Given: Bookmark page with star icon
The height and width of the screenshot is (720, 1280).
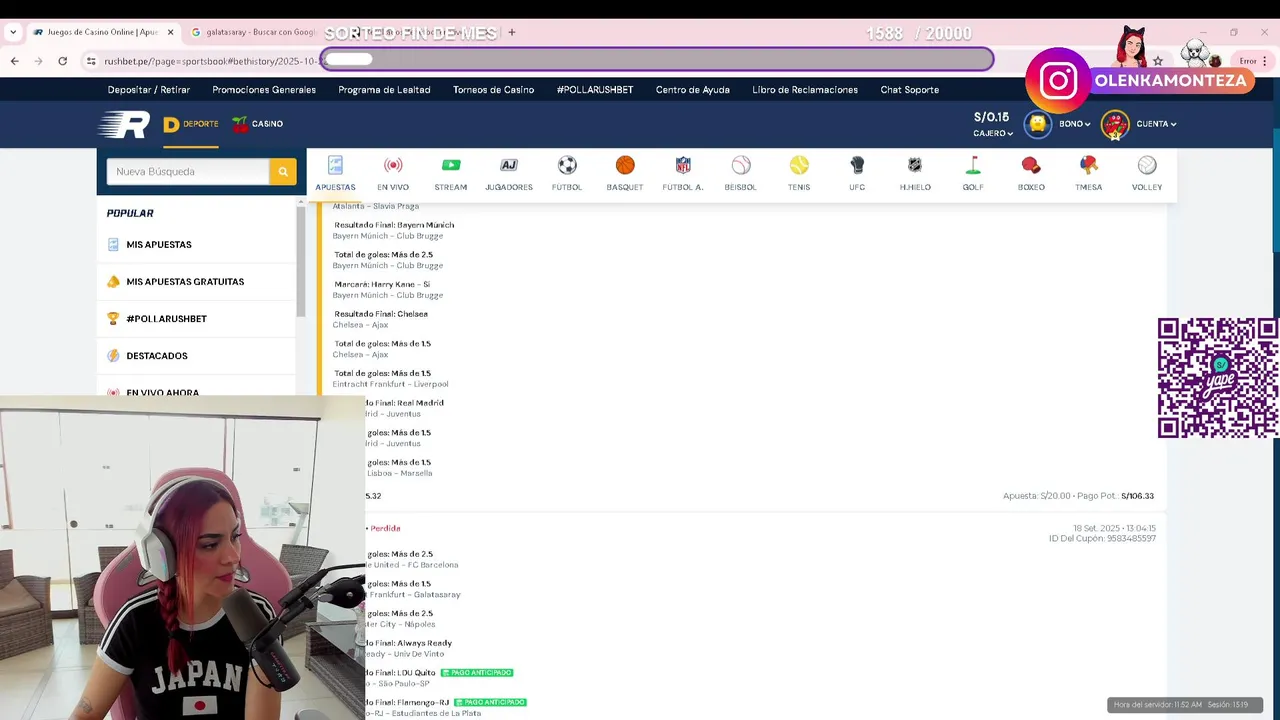Looking at the screenshot, I should pyautogui.click(x=1158, y=61).
